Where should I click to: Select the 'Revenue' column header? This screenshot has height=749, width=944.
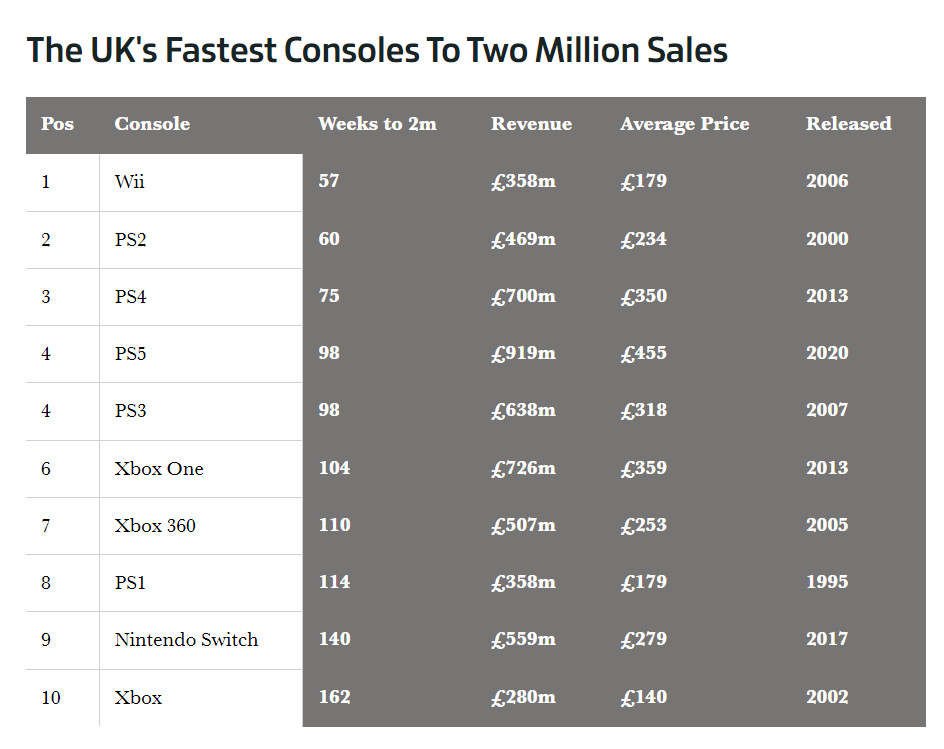click(x=531, y=124)
